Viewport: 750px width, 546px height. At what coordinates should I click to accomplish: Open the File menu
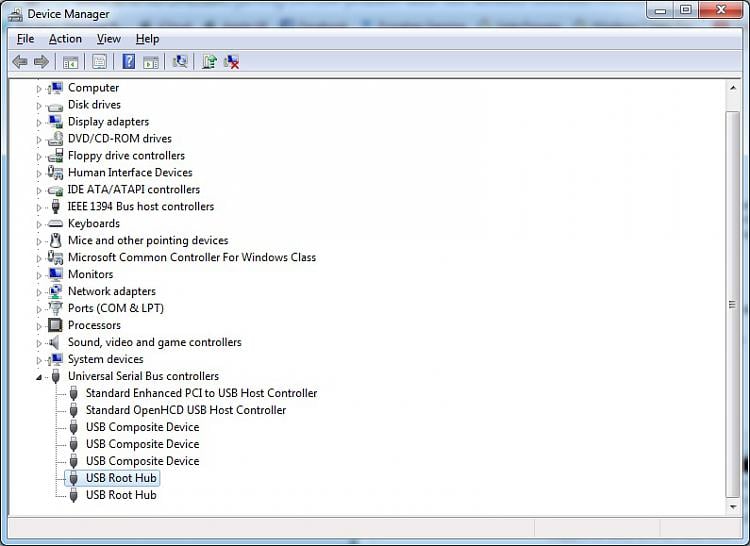[x=25, y=39]
